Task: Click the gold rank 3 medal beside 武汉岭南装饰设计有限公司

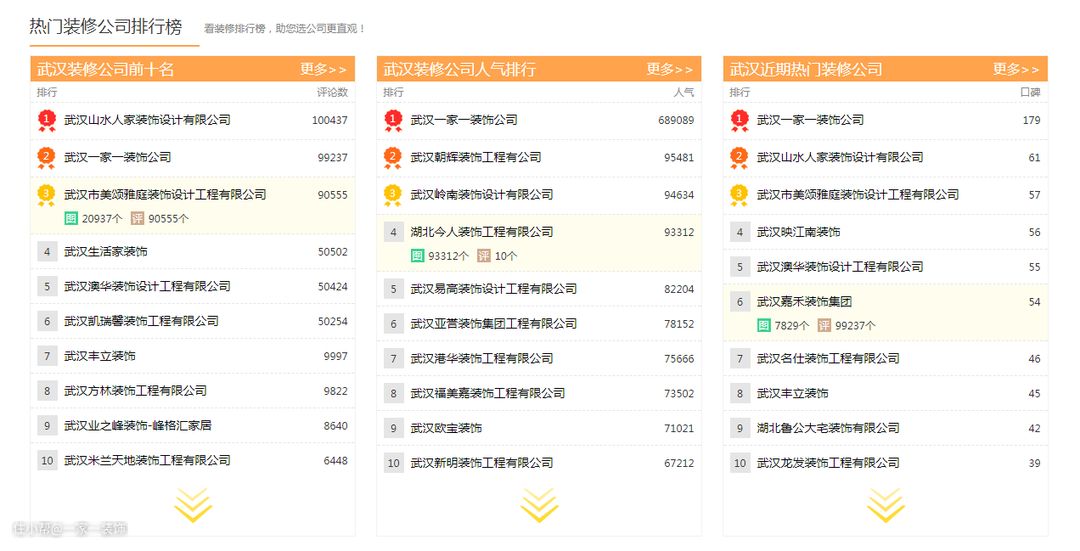Action: 393,194
